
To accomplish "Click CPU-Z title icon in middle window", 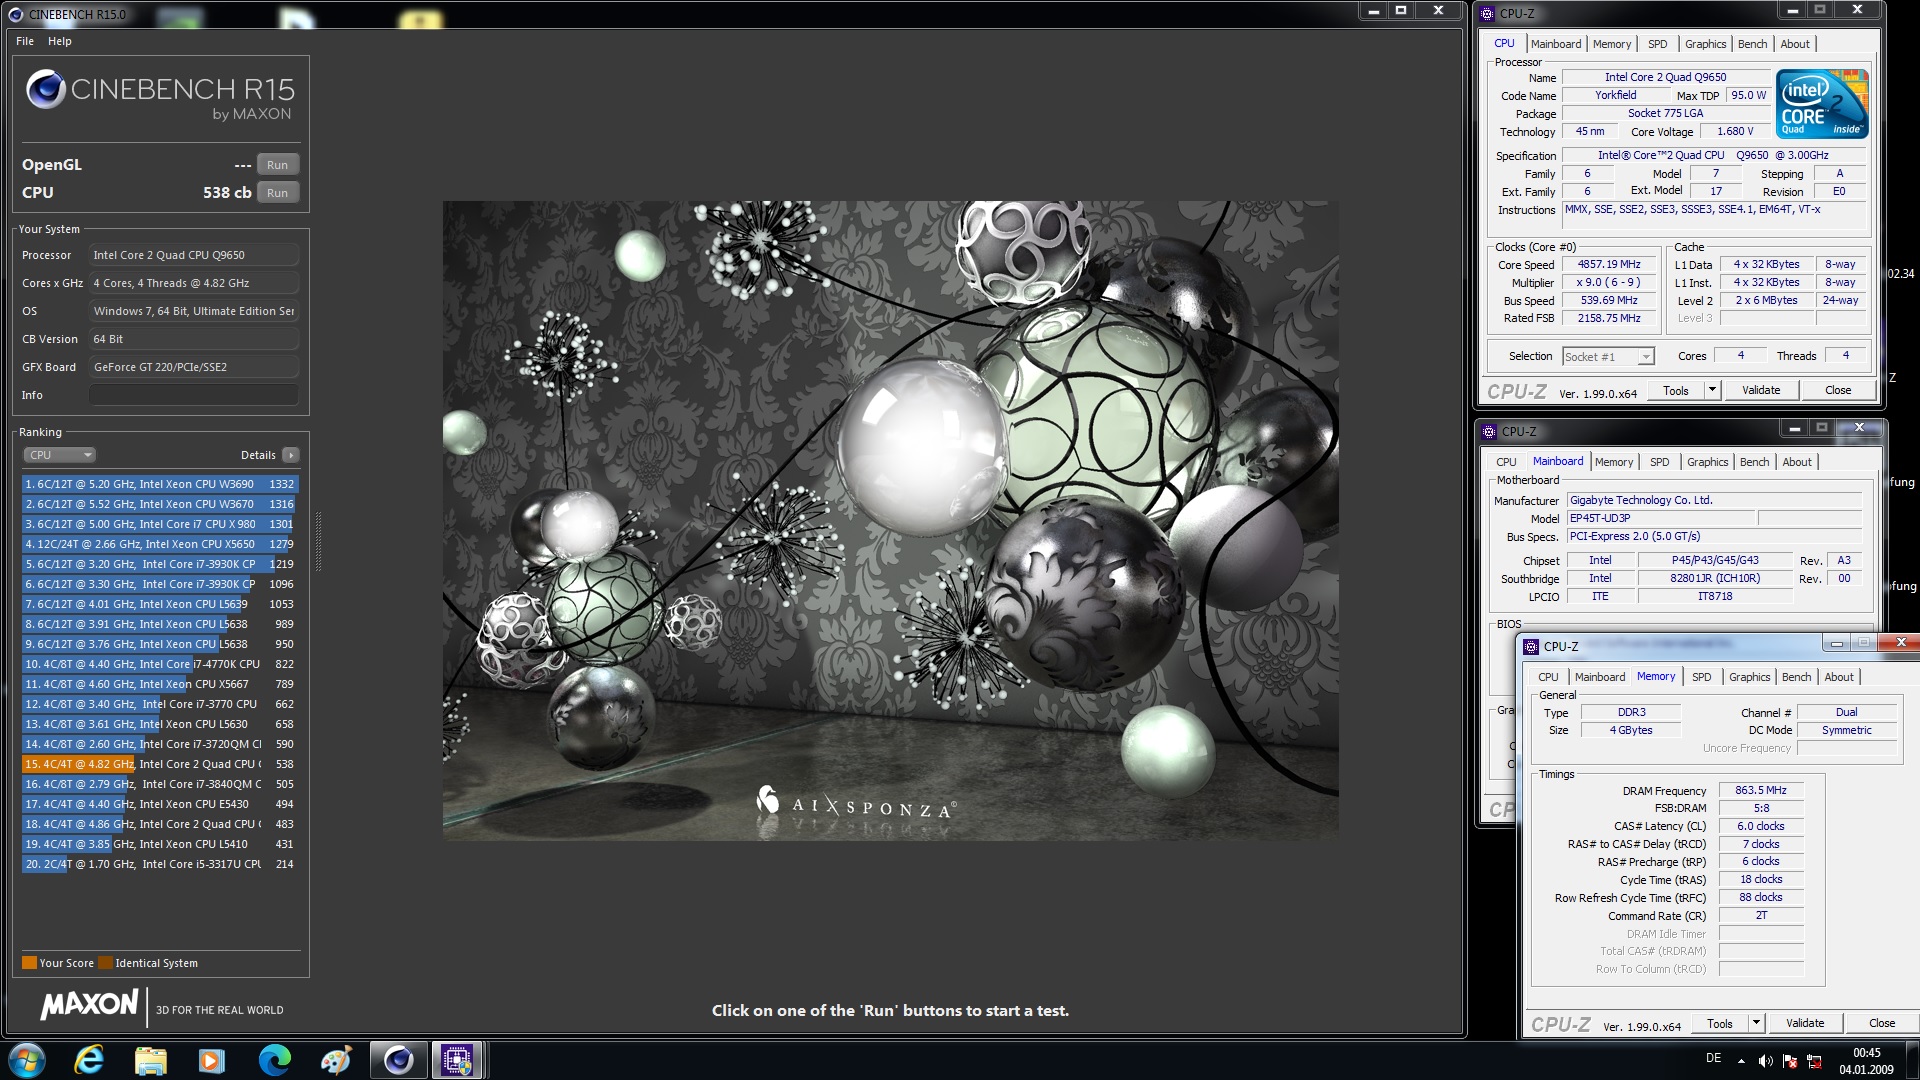I will [x=1489, y=432].
